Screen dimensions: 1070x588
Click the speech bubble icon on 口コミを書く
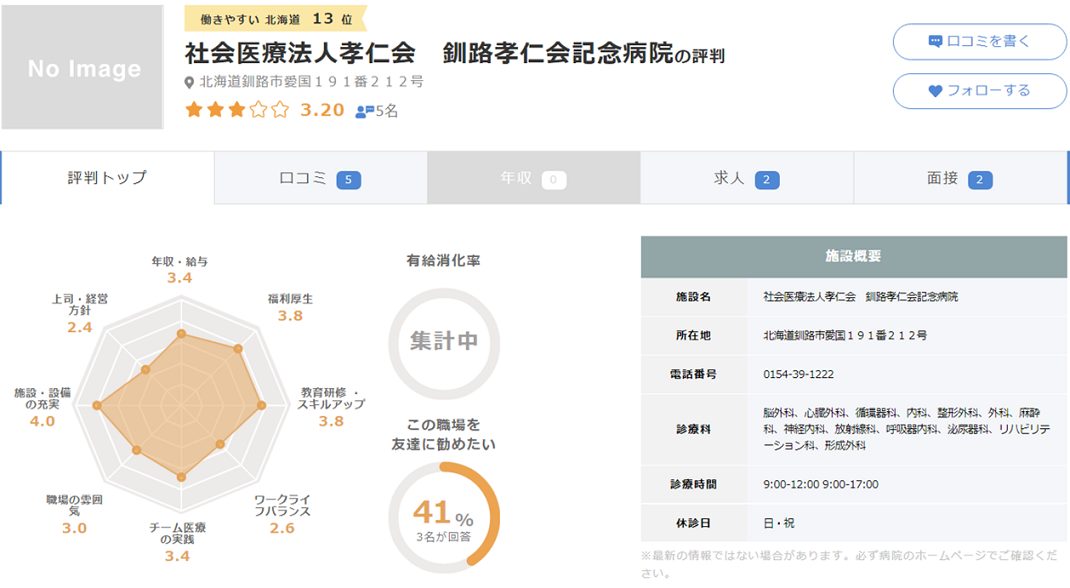(x=936, y=42)
